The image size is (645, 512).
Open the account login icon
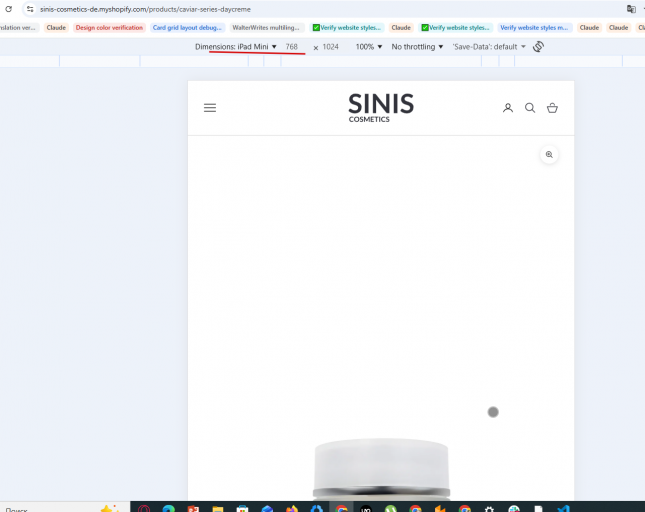point(508,108)
